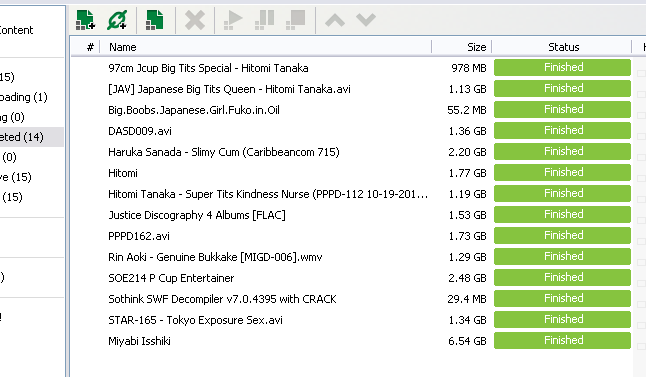Click the 1.19 GB size cell

tap(467, 194)
